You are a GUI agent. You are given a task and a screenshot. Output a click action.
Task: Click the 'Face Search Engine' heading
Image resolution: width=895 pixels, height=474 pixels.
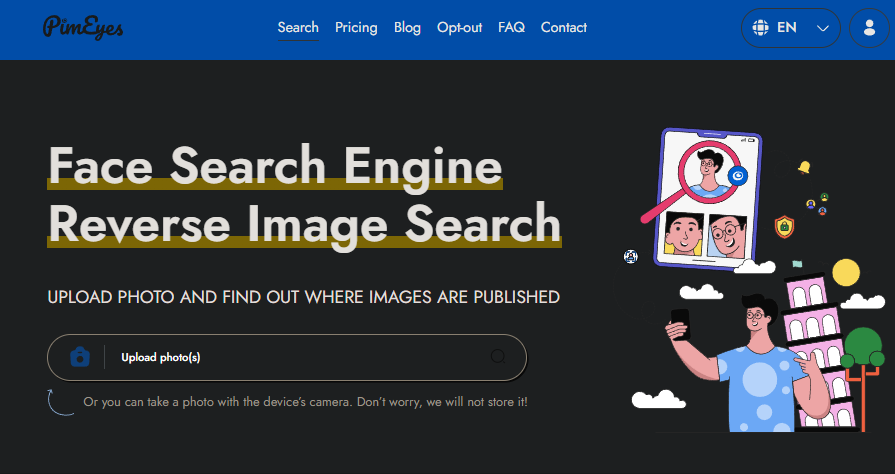275,166
